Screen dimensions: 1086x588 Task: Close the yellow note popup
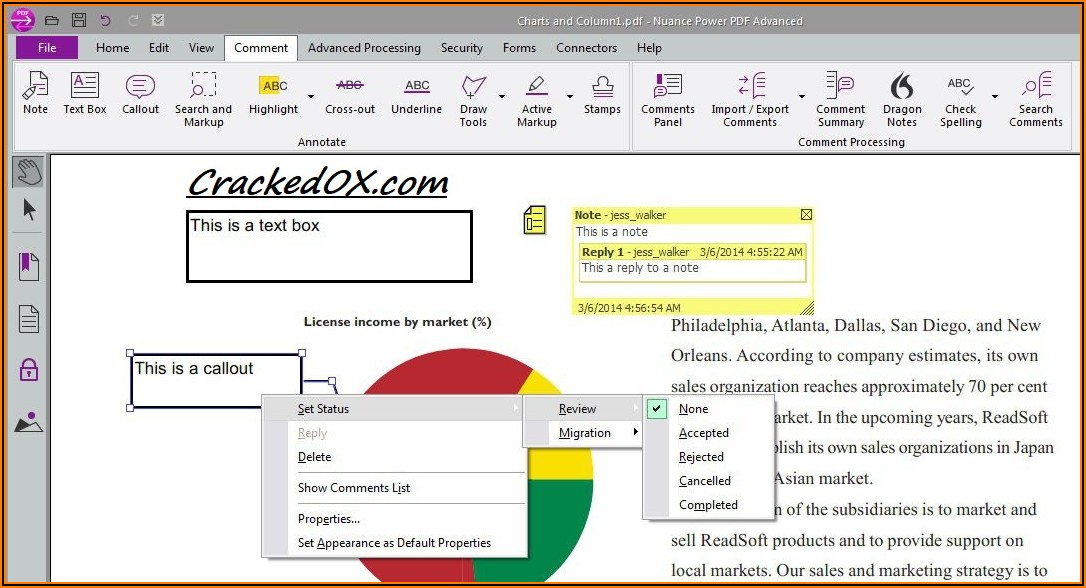[x=806, y=215]
